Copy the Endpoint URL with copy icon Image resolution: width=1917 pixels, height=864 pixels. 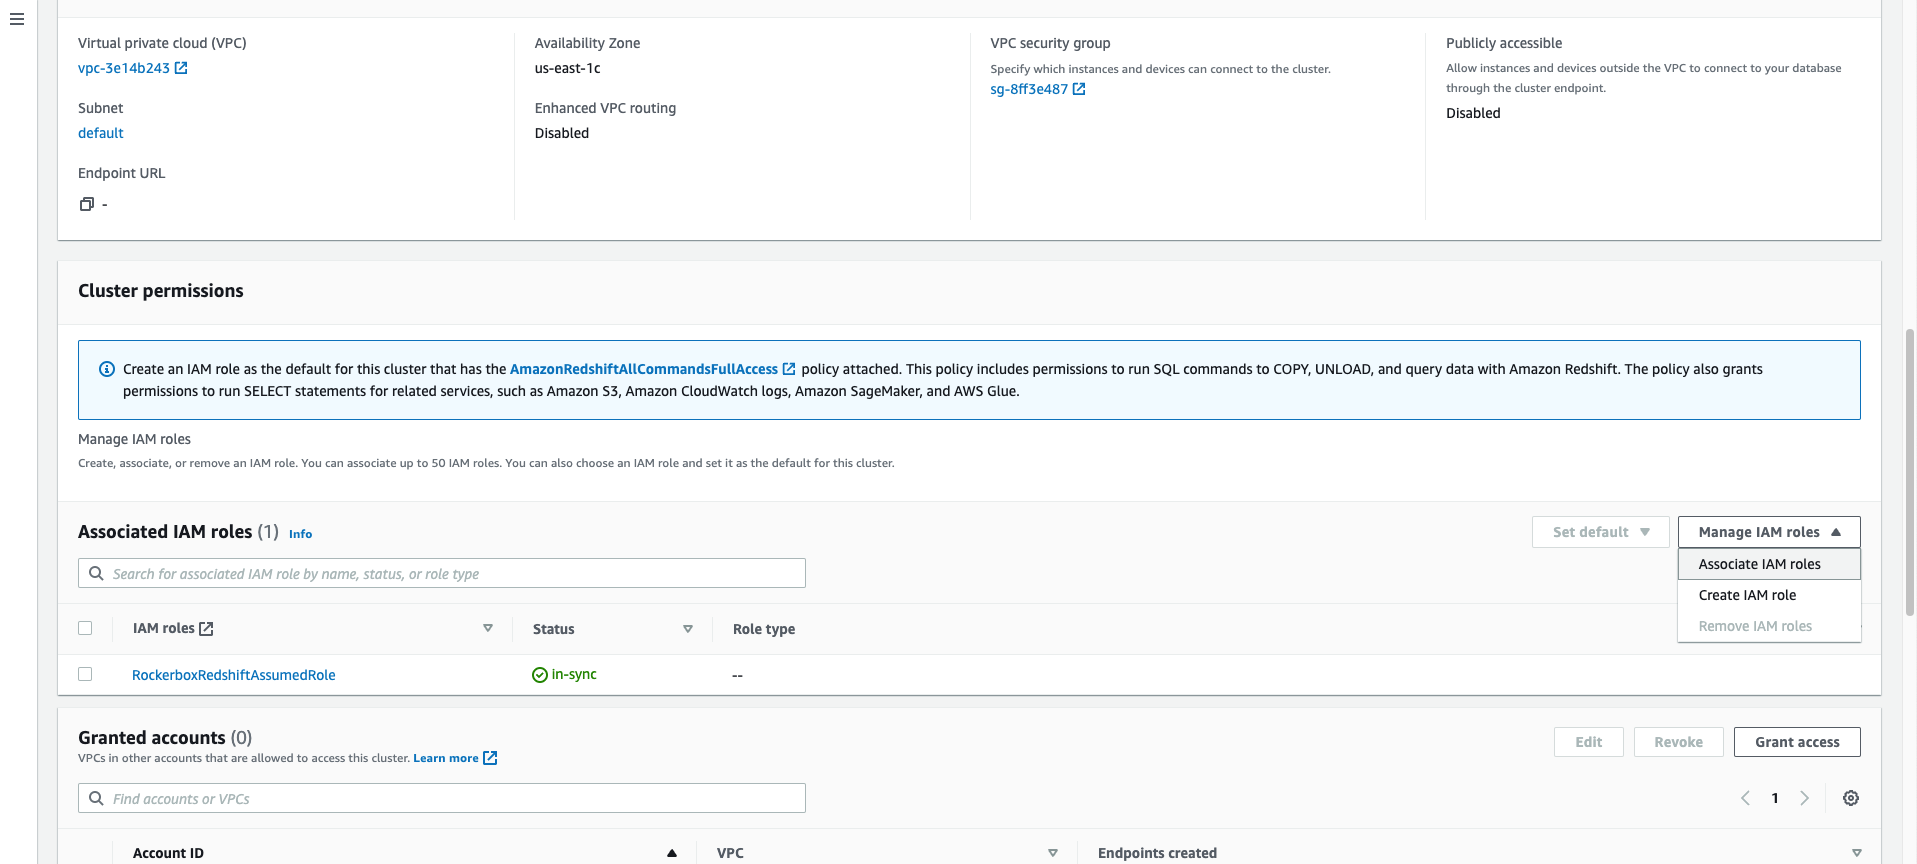point(87,204)
